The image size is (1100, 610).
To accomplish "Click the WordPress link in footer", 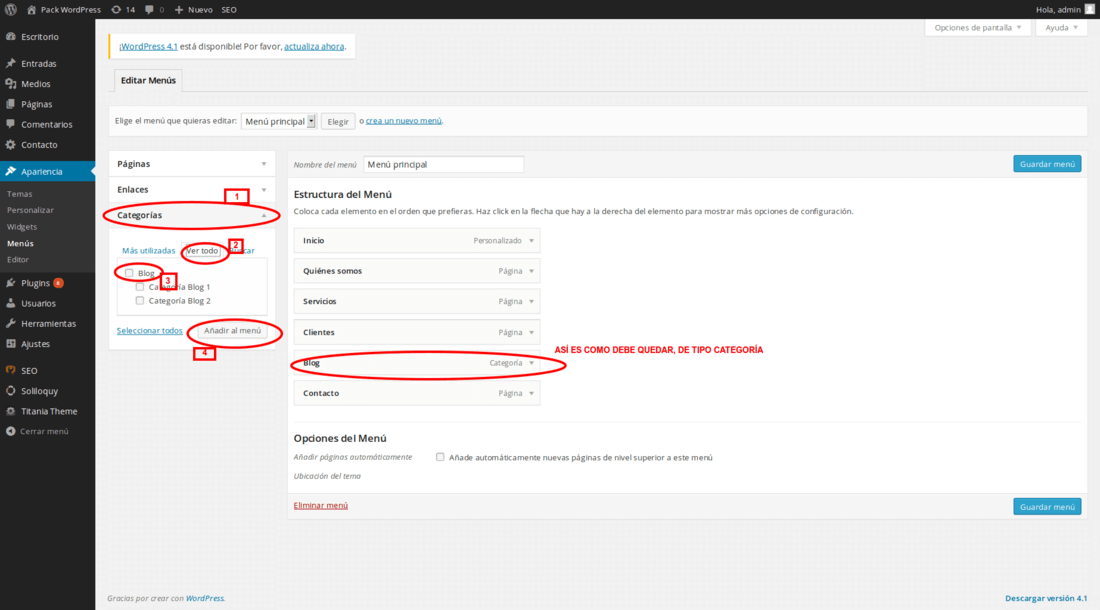I will point(205,598).
